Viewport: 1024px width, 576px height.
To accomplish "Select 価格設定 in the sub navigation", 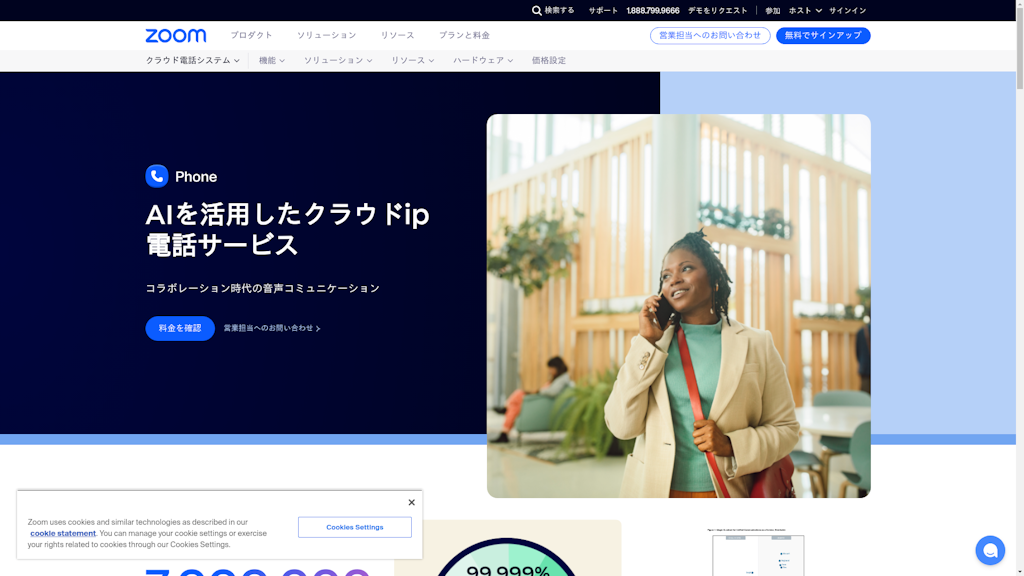I will (548, 61).
